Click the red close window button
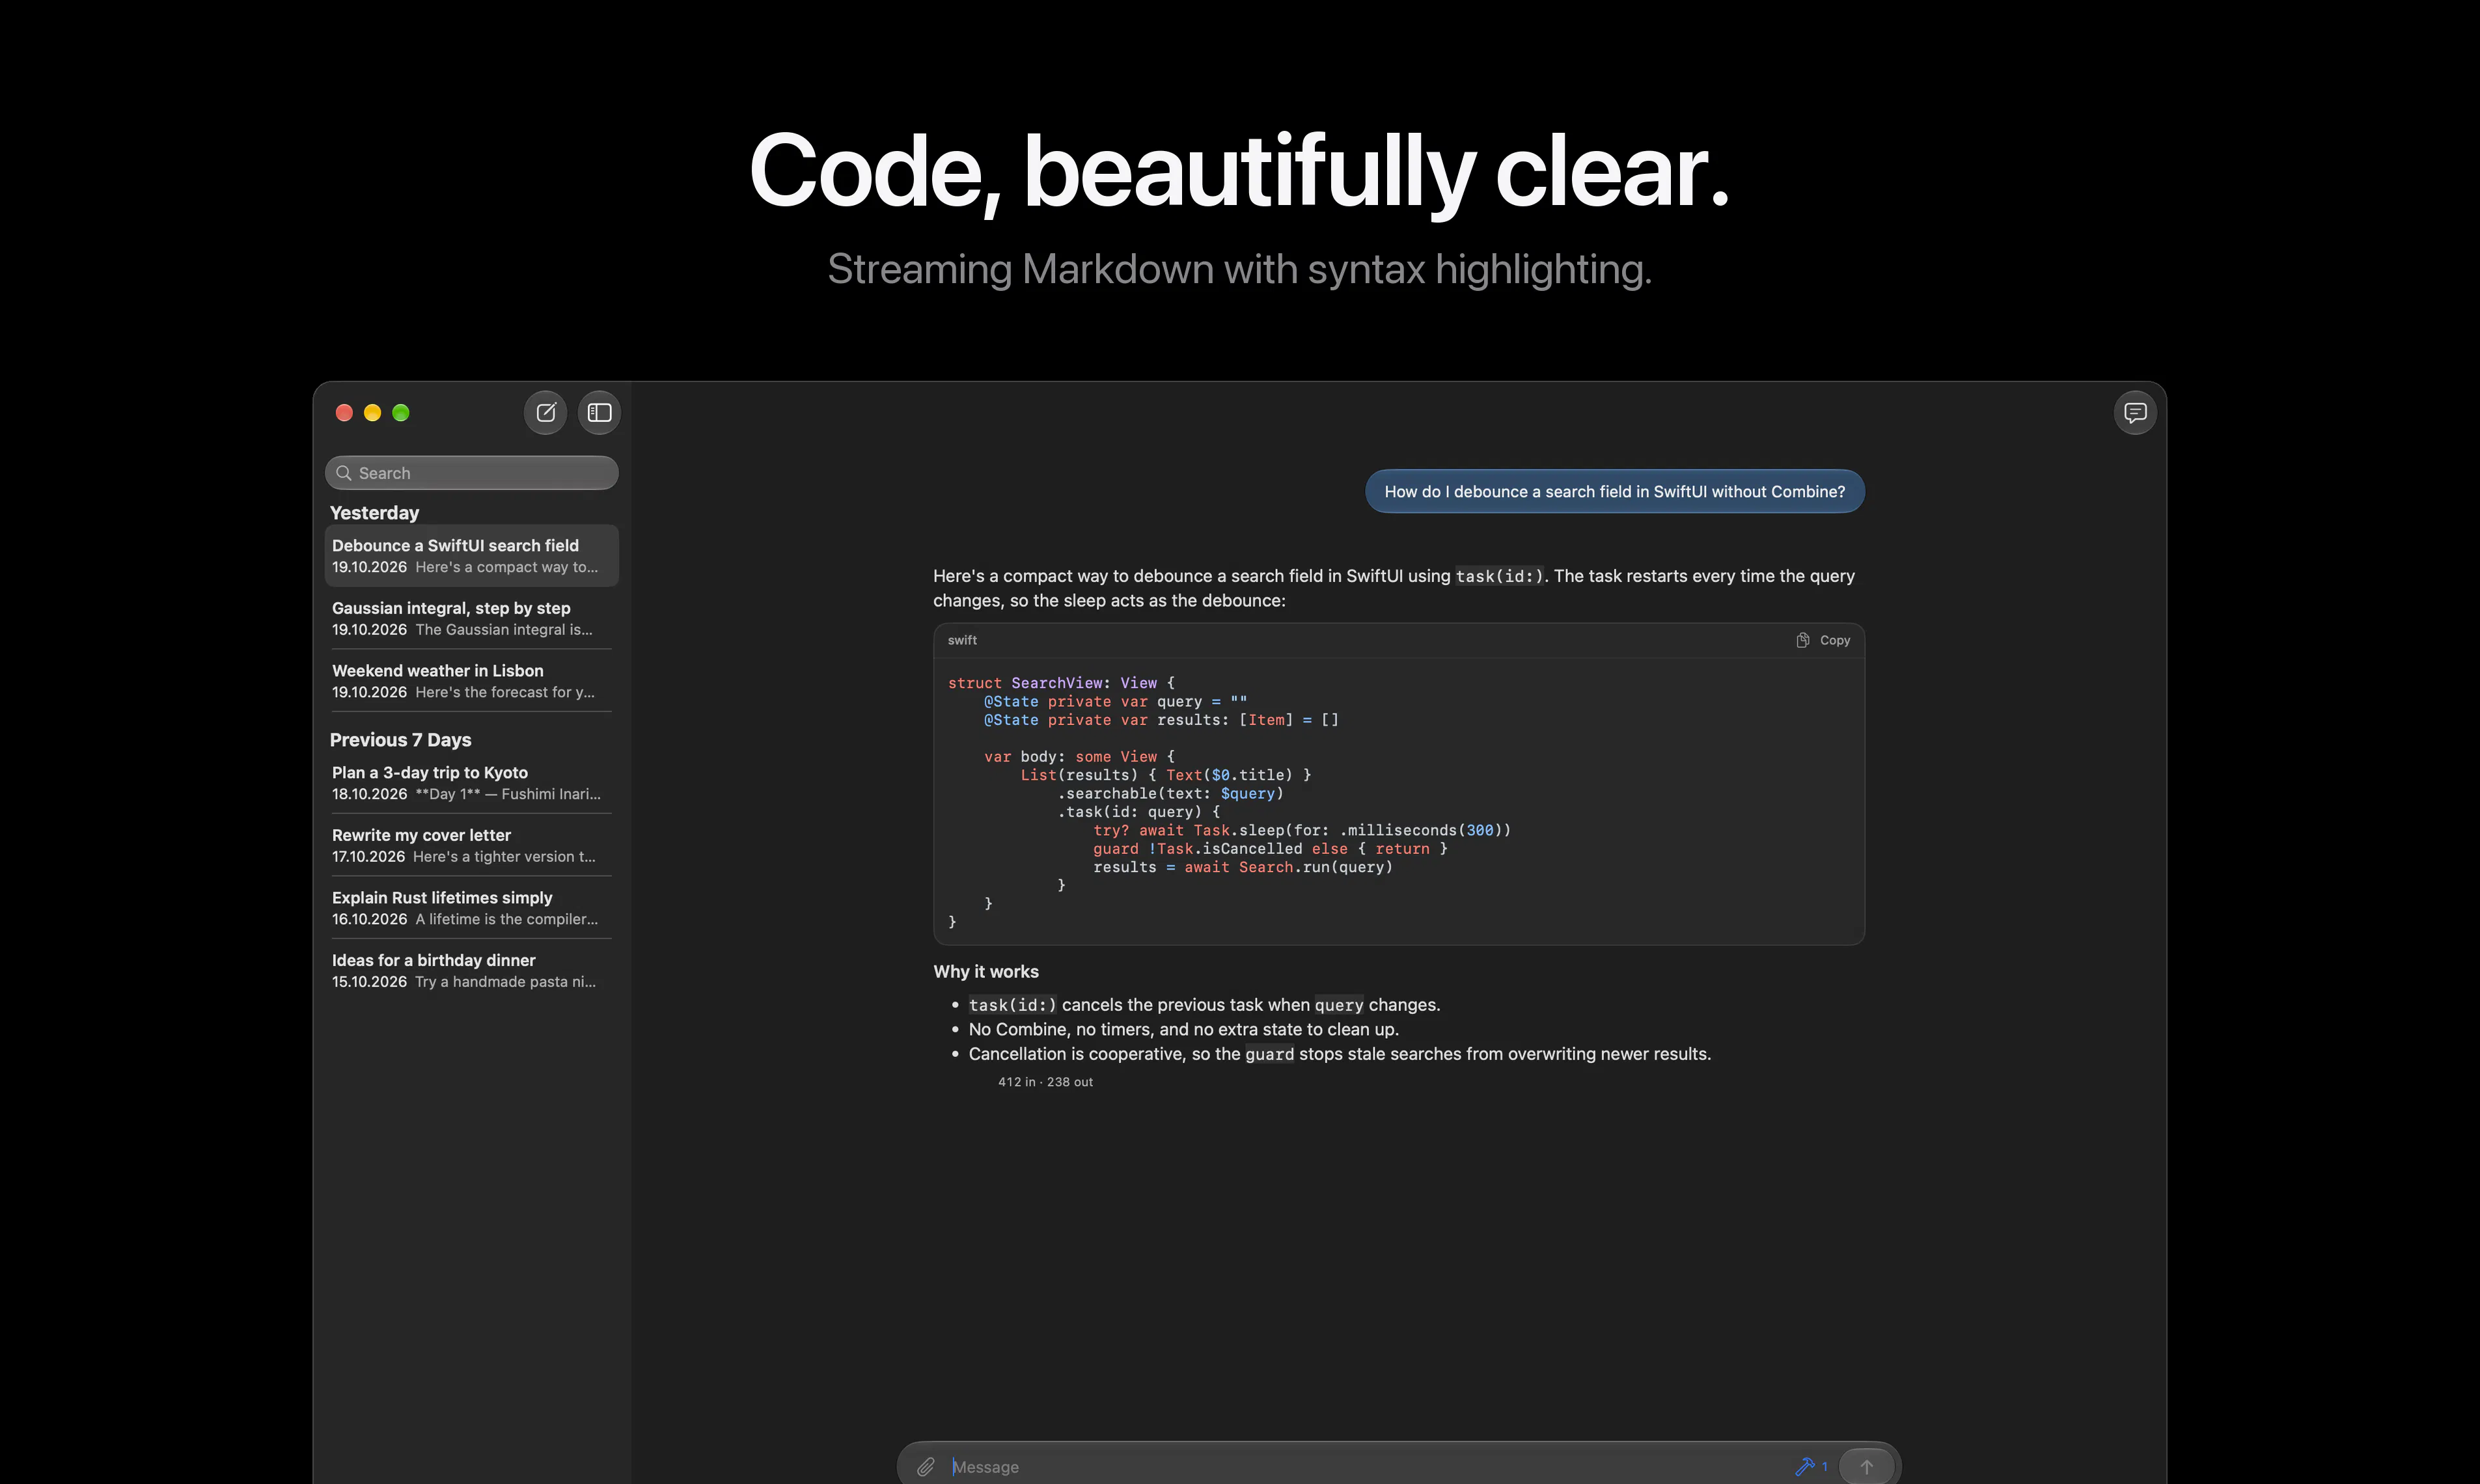This screenshot has width=2480, height=1484. coord(344,412)
